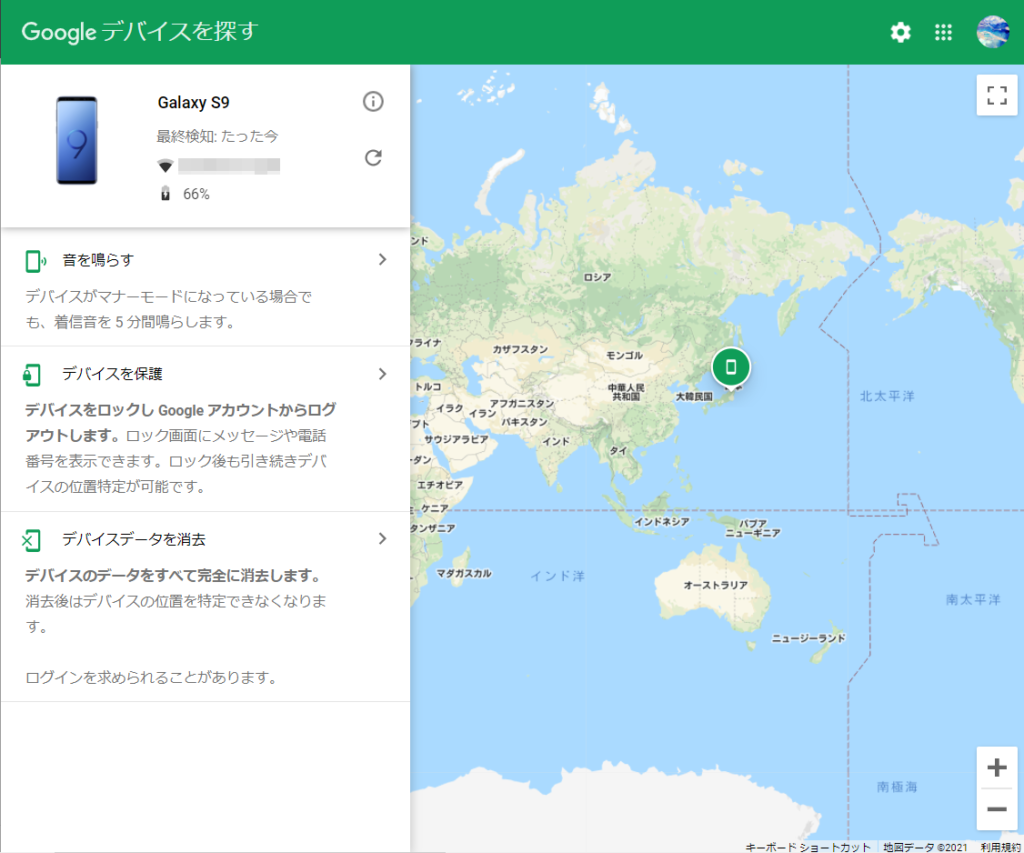This screenshot has height=853, width=1024.
Task: Click the 66% battery level text
Action: [x=196, y=194]
